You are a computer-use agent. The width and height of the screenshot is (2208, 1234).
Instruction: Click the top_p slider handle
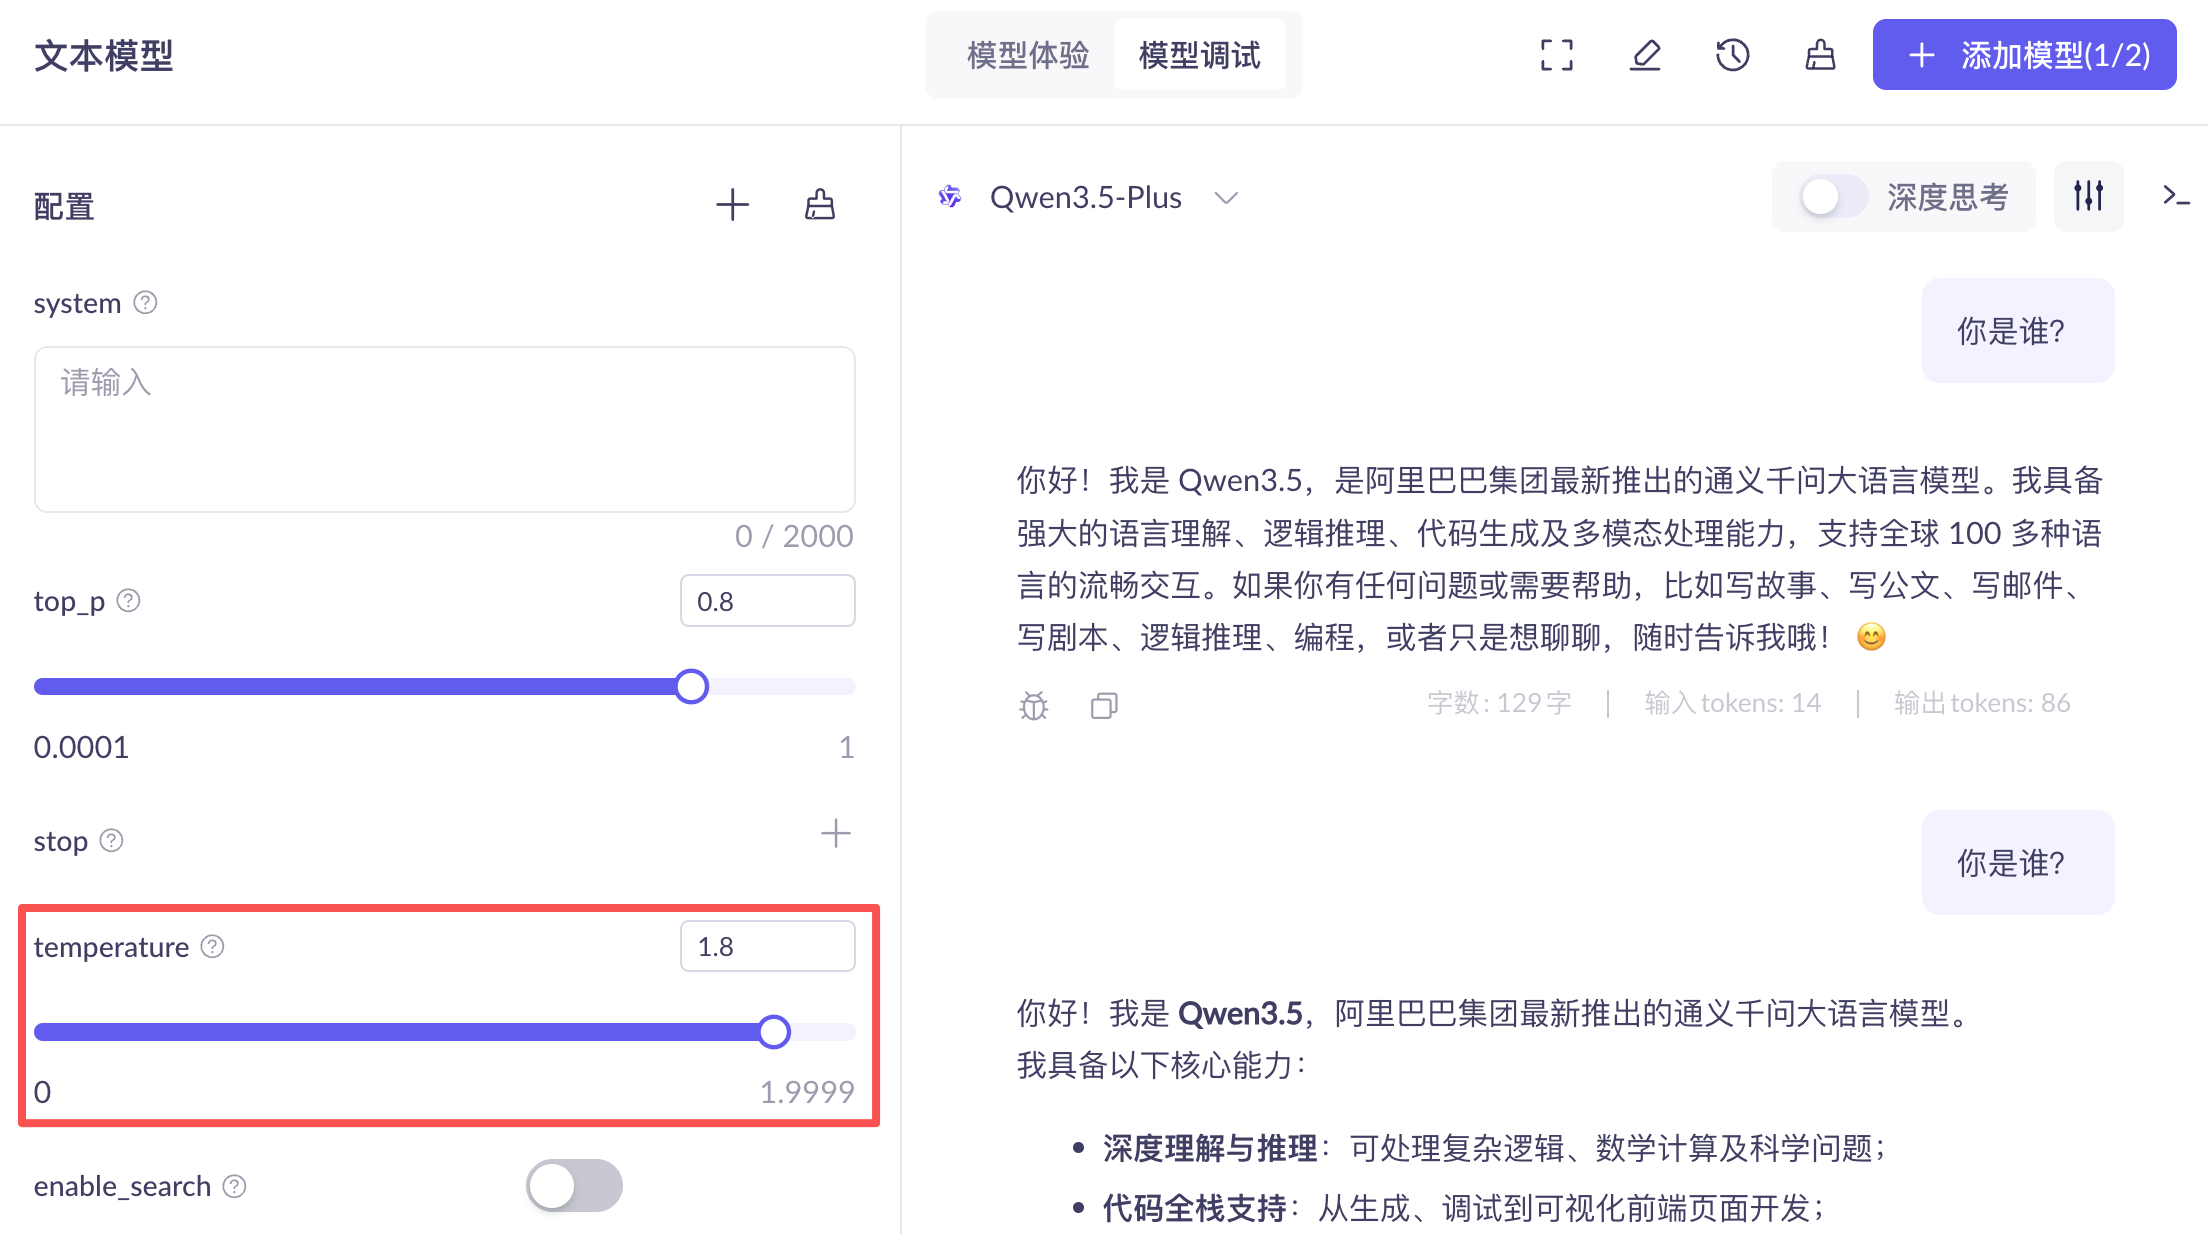click(691, 687)
